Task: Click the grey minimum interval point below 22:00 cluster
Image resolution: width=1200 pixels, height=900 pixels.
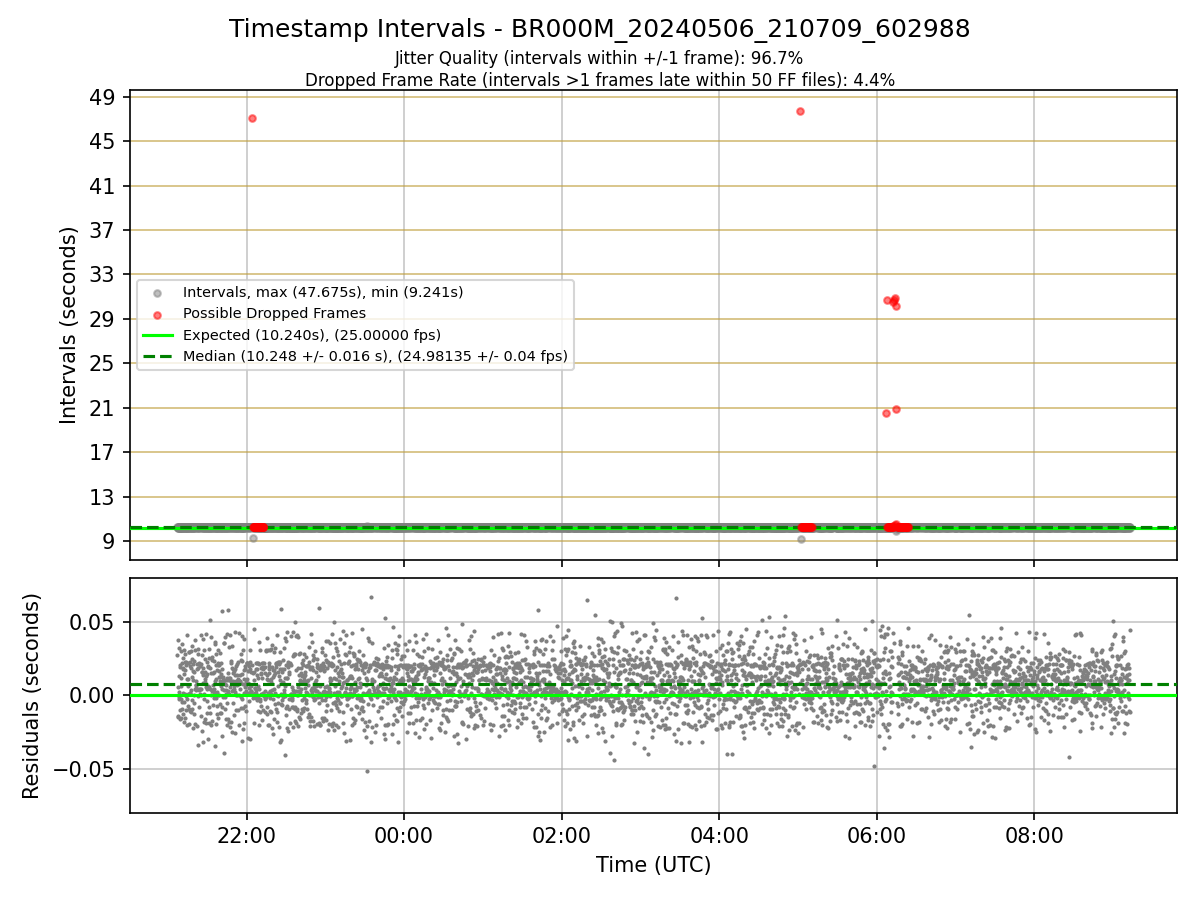Action: [x=253, y=538]
